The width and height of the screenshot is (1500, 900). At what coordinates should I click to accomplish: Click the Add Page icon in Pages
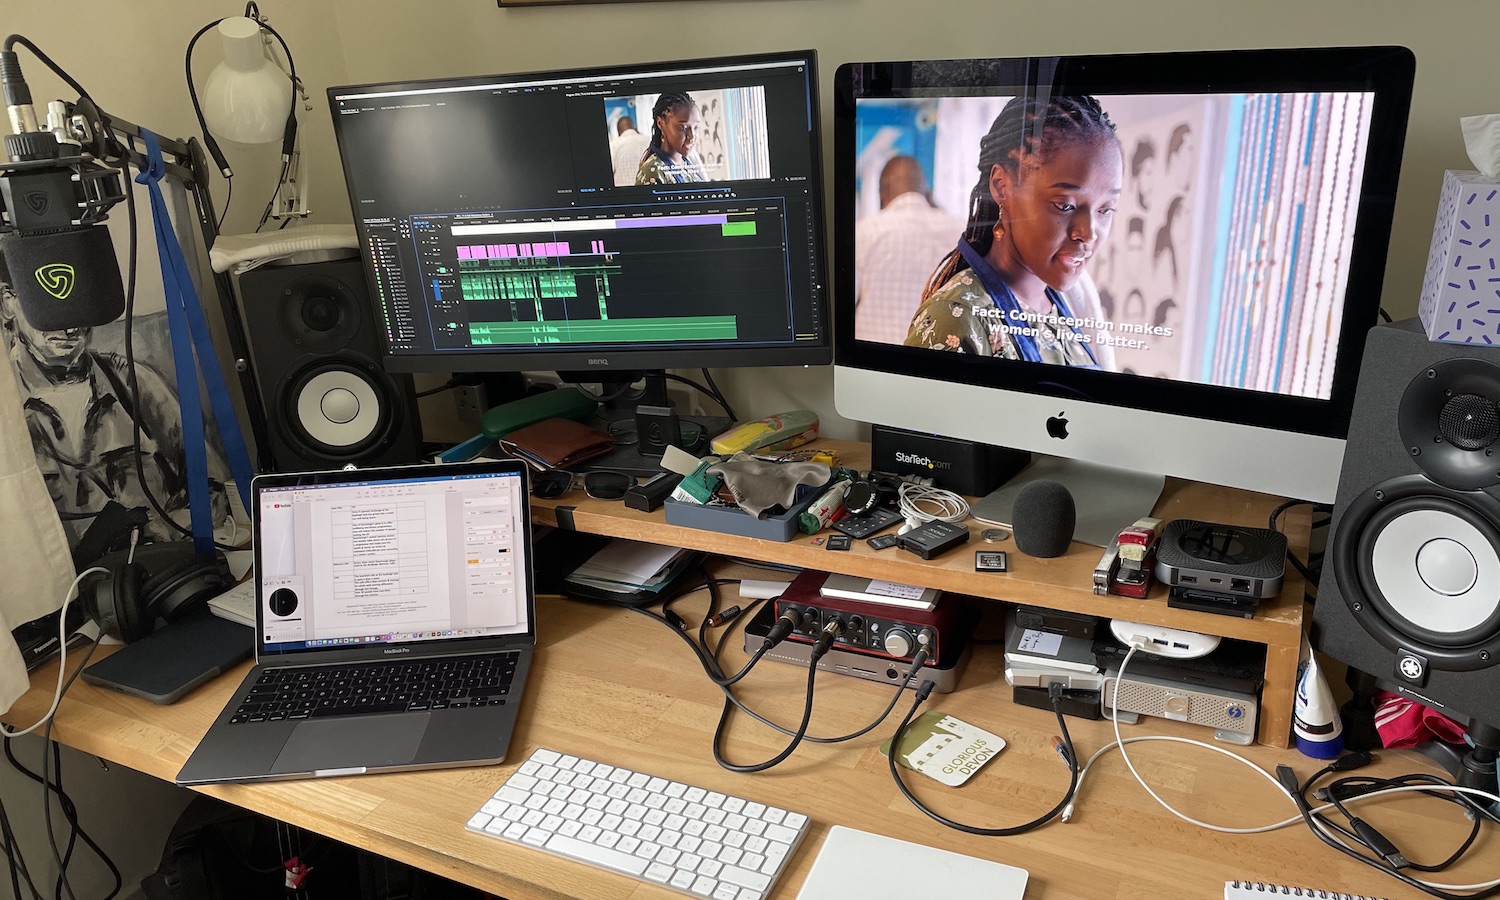(x=320, y=497)
